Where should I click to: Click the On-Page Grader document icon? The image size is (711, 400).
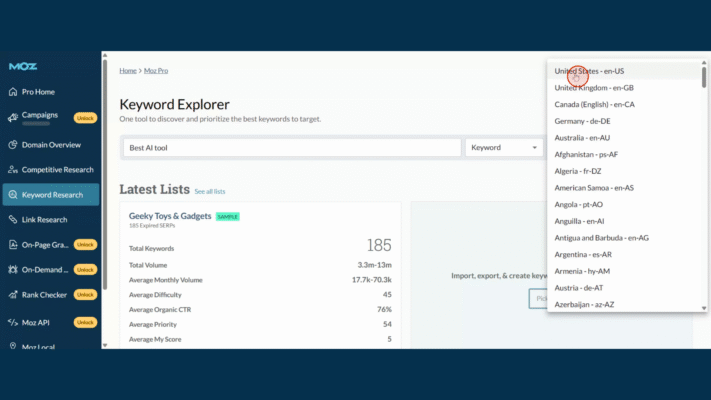pyautogui.click(x=13, y=244)
